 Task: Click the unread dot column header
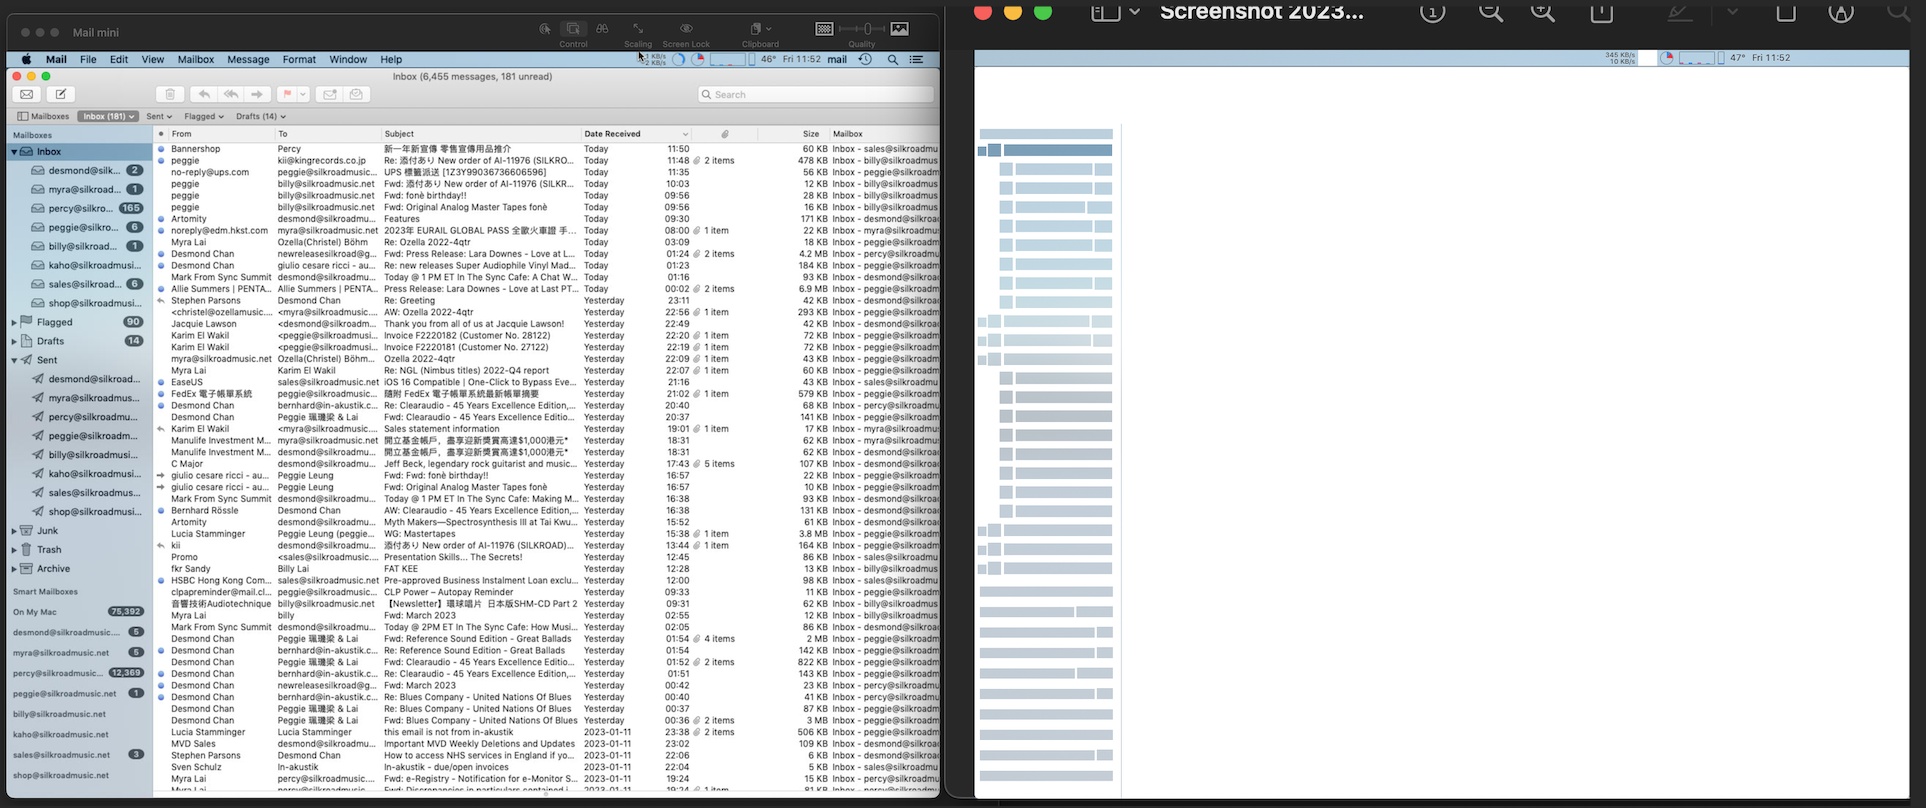point(161,134)
